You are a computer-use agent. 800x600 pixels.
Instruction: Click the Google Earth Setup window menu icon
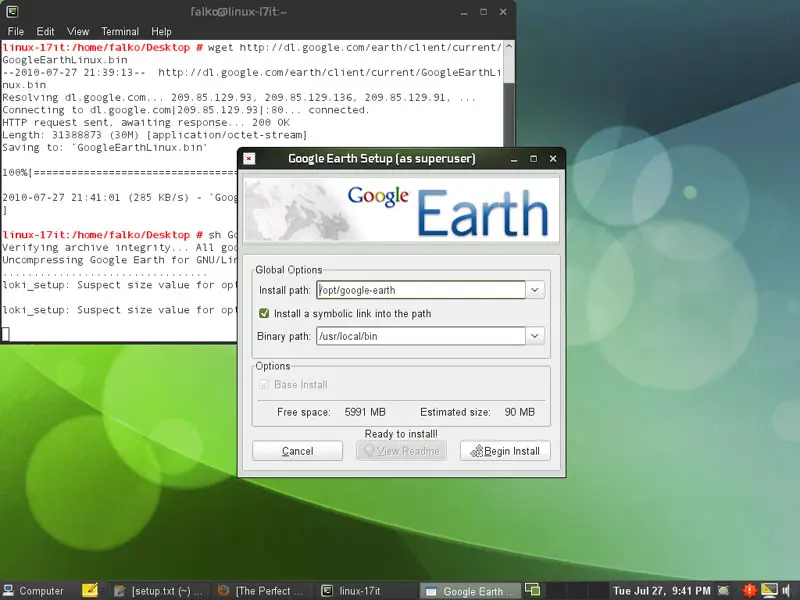click(249, 159)
